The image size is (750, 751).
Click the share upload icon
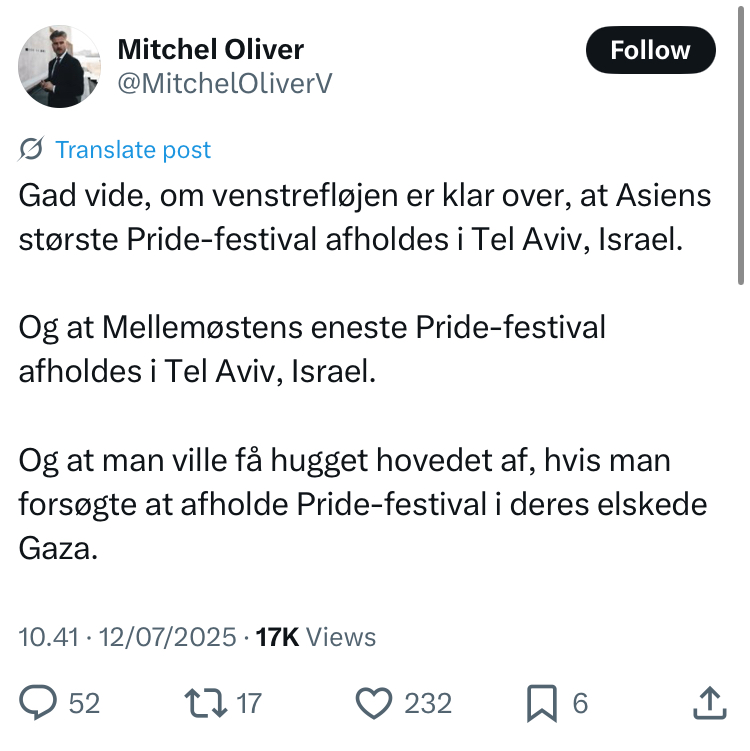coord(709,704)
